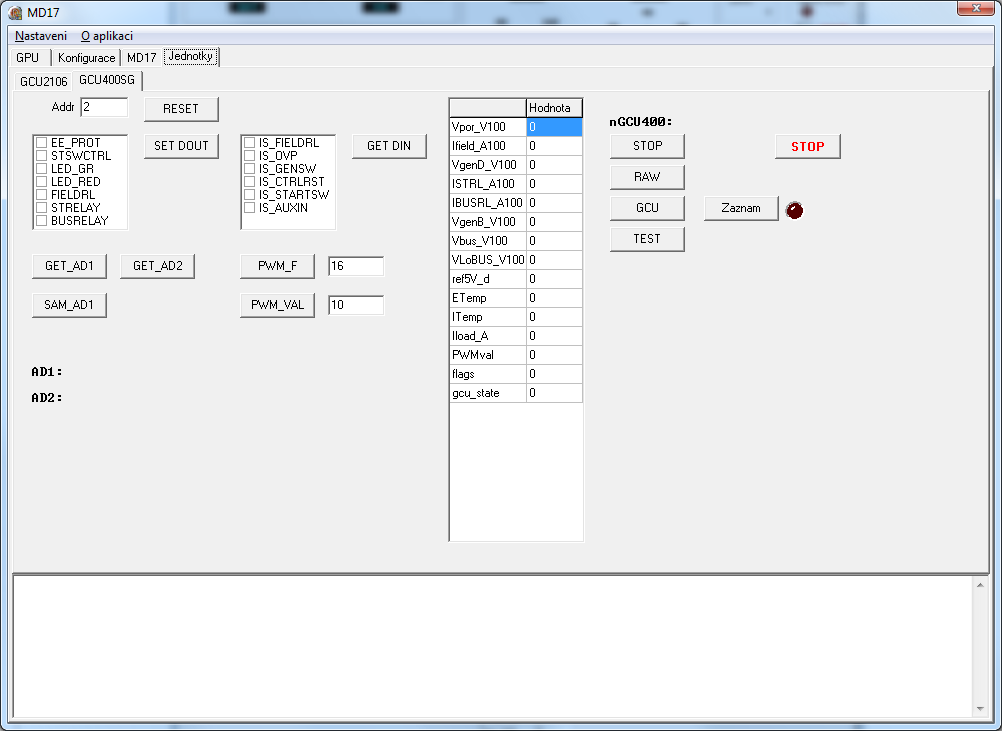Click the log scrollbar up arrow
This screenshot has width=1002, height=731.
click(x=980, y=585)
